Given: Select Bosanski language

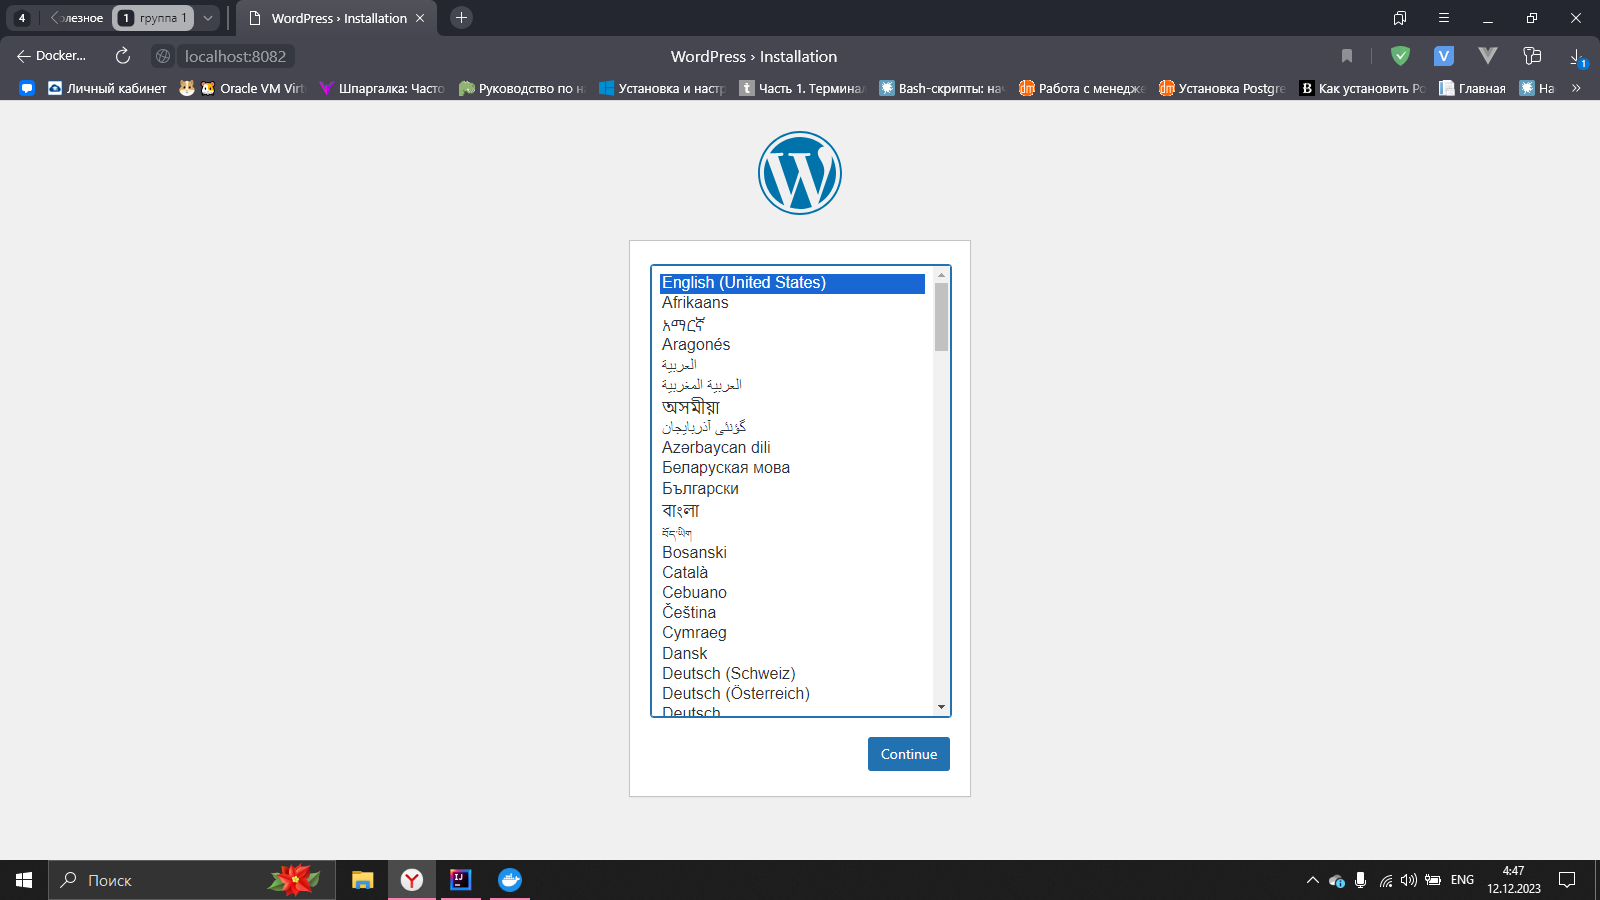Looking at the screenshot, I should (792, 553).
